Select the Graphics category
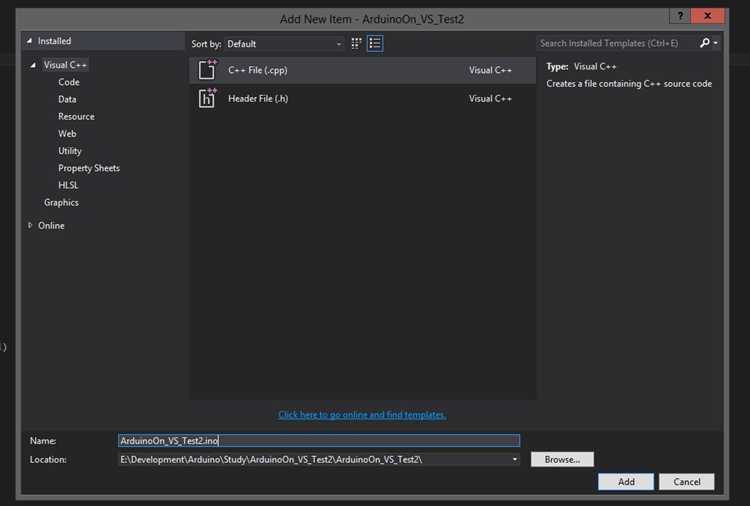This screenshot has width=750, height=506. [x=61, y=203]
